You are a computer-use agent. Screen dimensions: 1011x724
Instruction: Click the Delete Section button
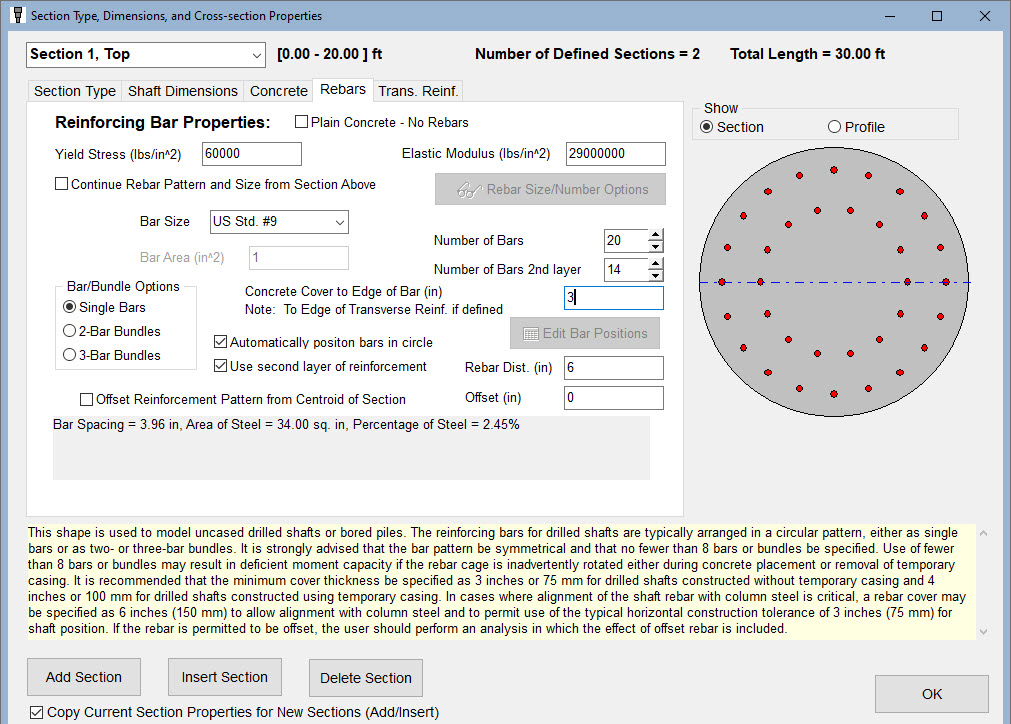click(x=366, y=678)
